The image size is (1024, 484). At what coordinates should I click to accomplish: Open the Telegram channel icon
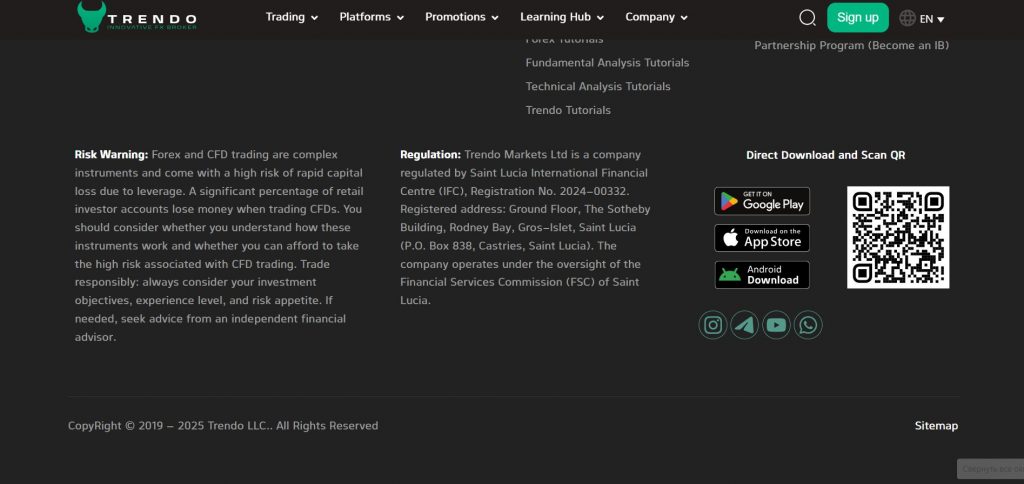tap(744, 324)
